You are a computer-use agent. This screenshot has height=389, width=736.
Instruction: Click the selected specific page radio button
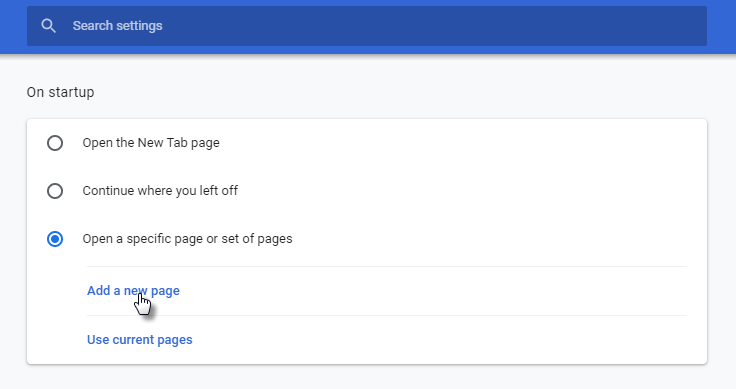click(x=55, y=239)
